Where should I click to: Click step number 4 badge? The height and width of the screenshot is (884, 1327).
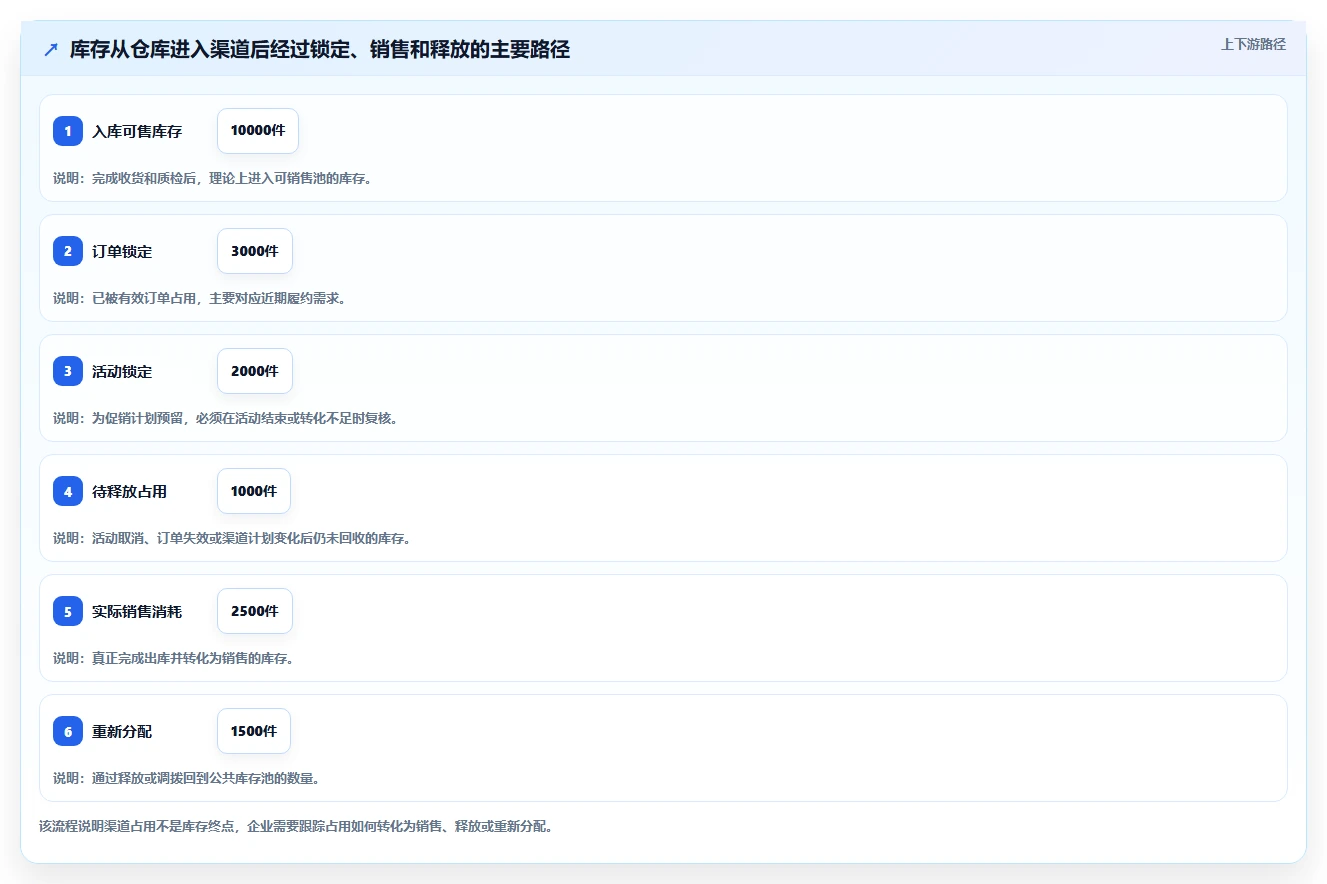pyautogui.click(x=68, y=491)
